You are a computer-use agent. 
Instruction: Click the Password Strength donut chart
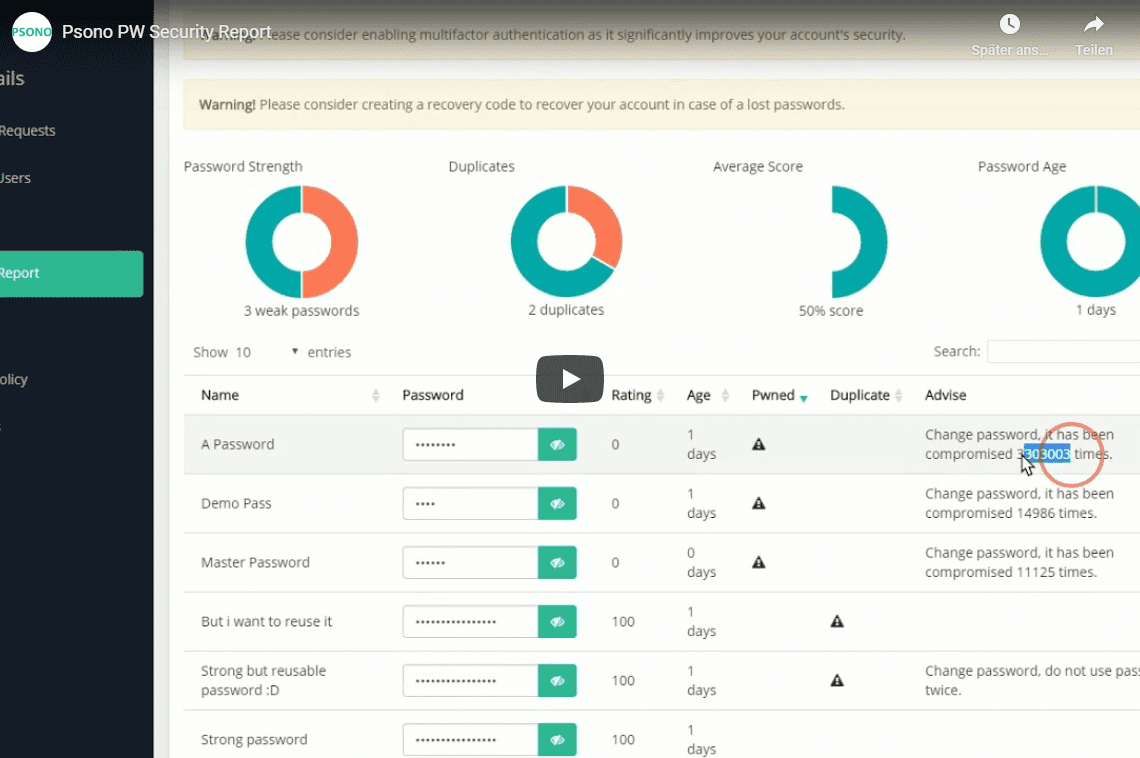click(x=302, y=242)
